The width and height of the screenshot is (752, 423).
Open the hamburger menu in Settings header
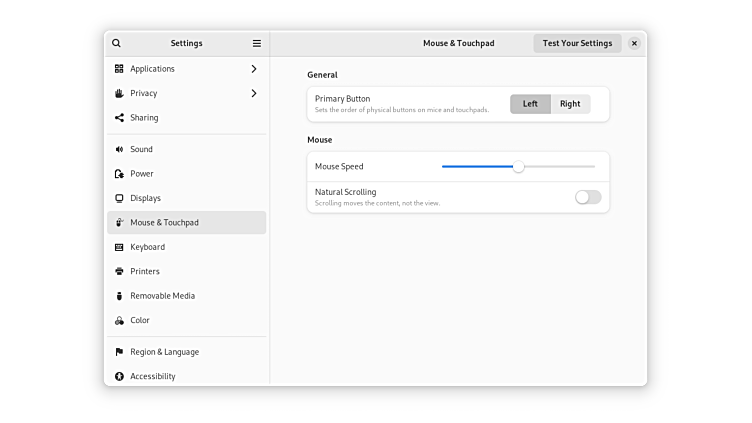pyautogui.click(x=257, y=43)
